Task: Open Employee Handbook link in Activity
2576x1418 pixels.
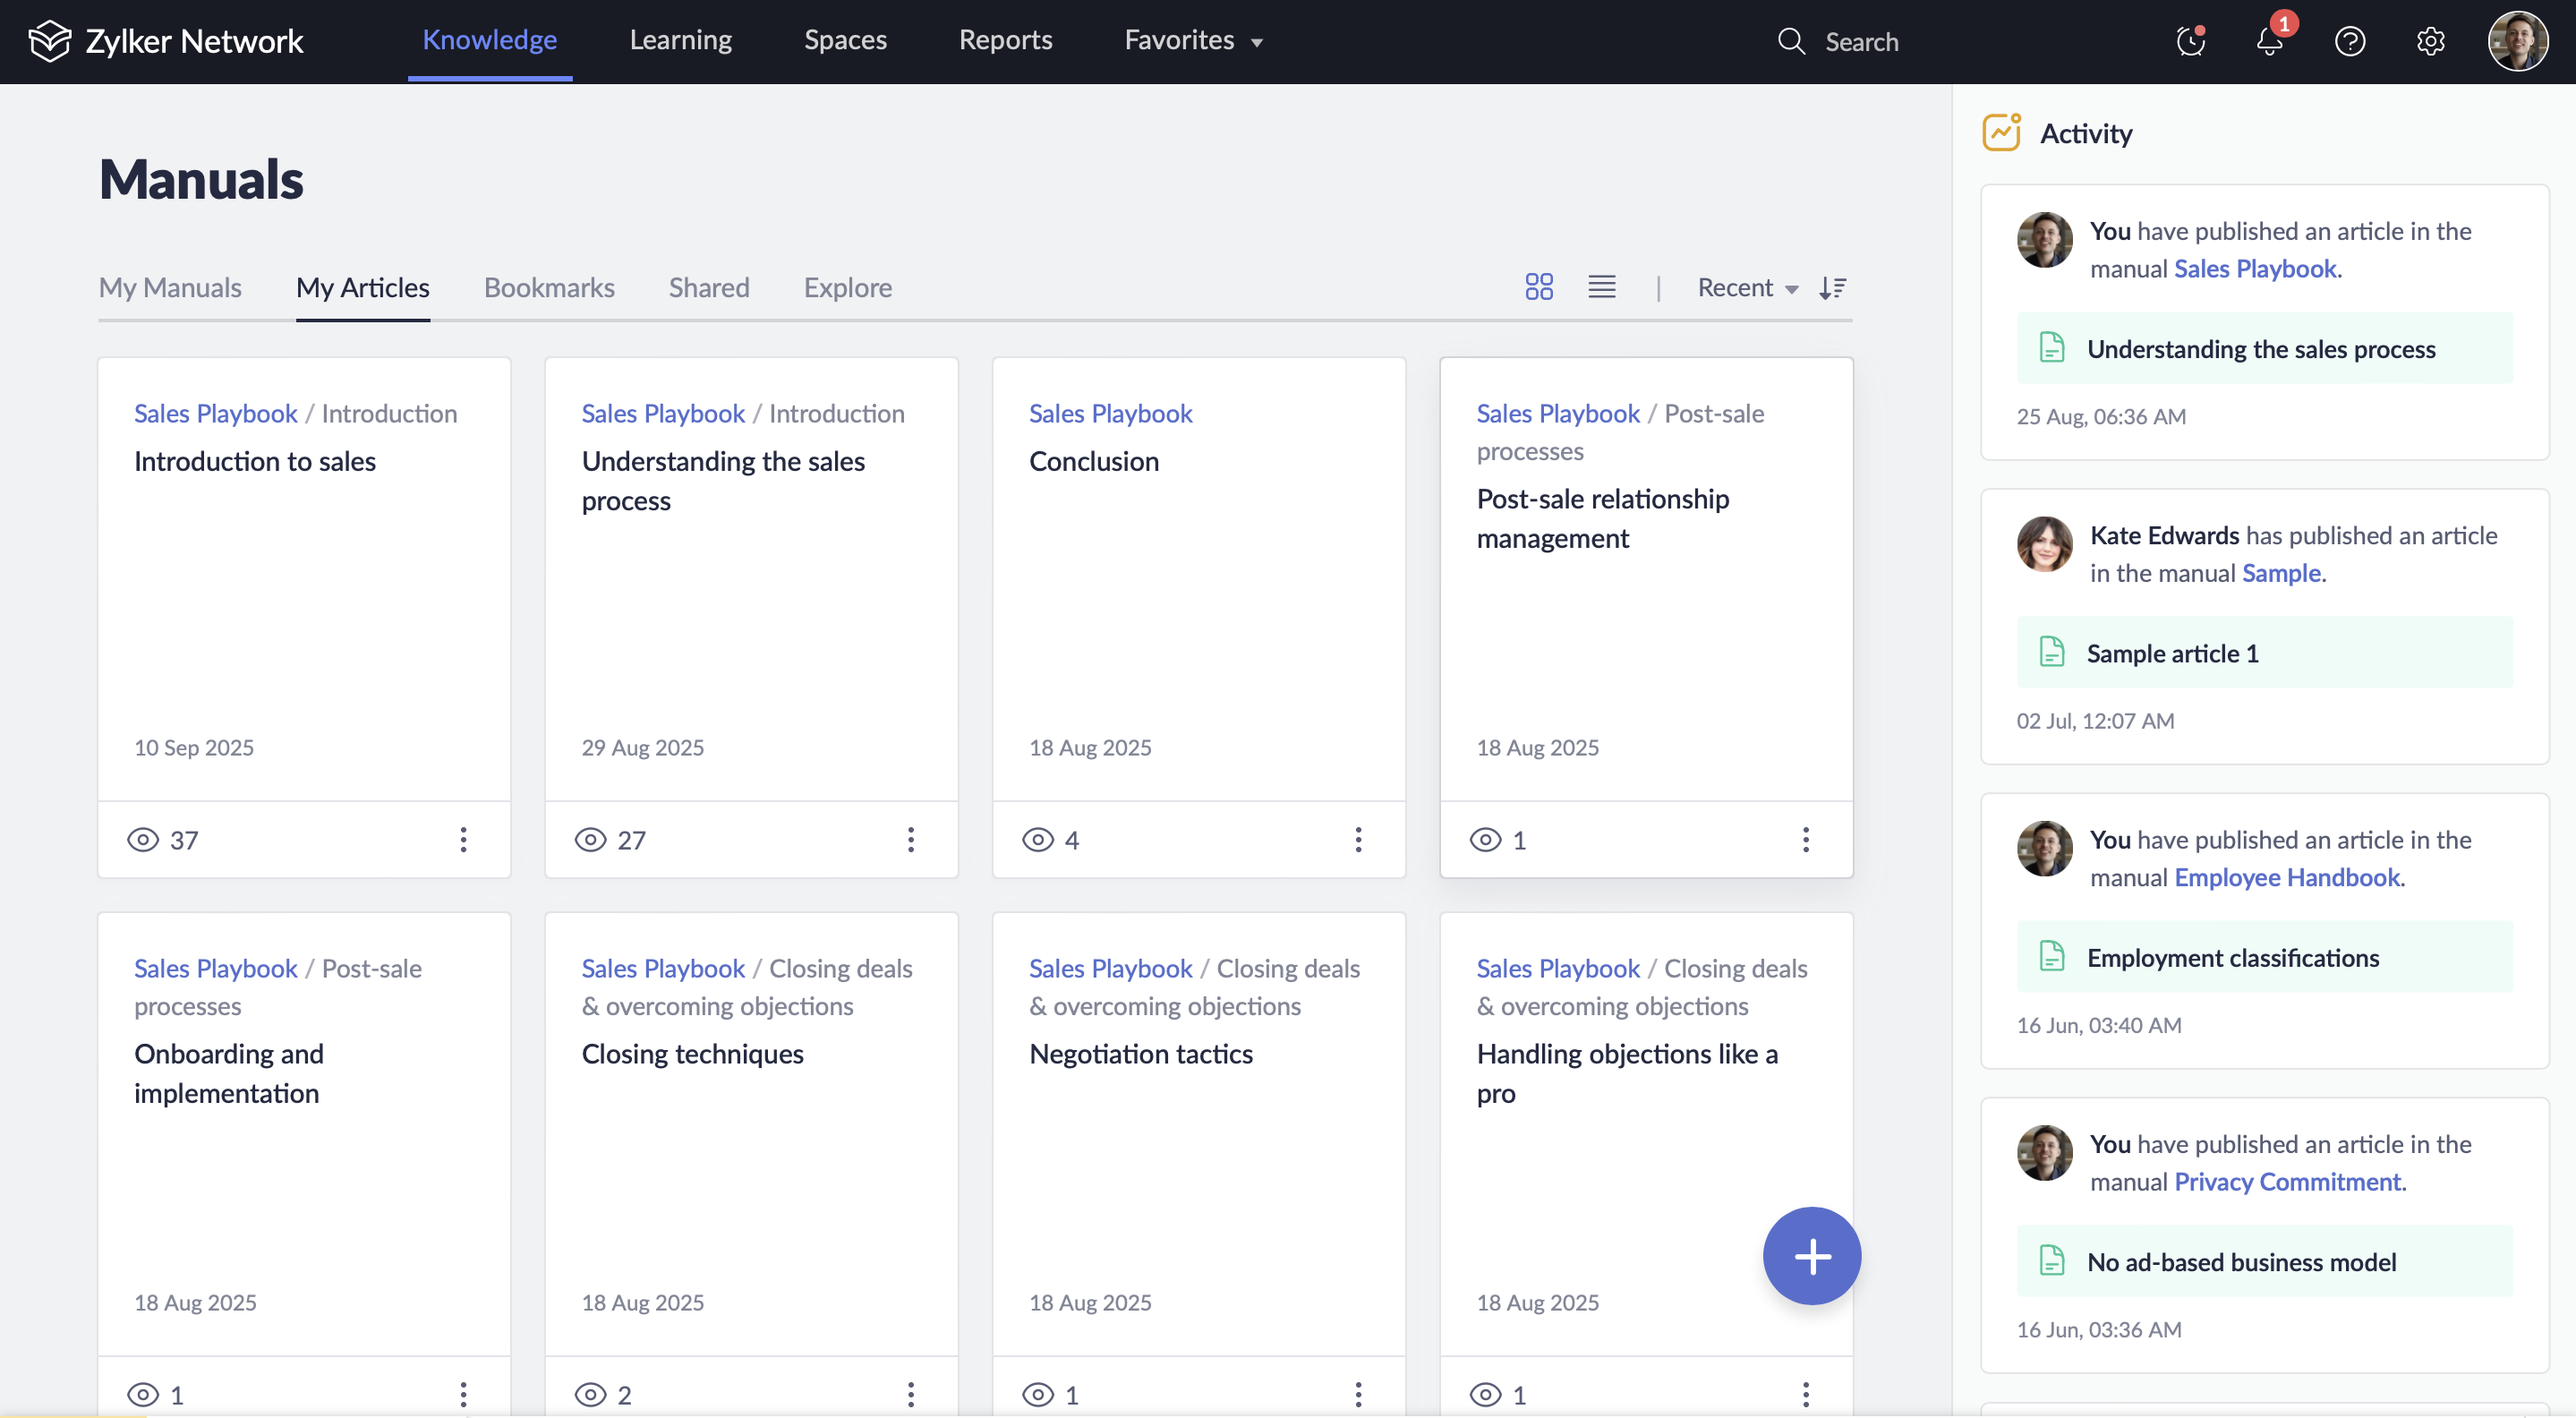Action: pos(2286,877)
